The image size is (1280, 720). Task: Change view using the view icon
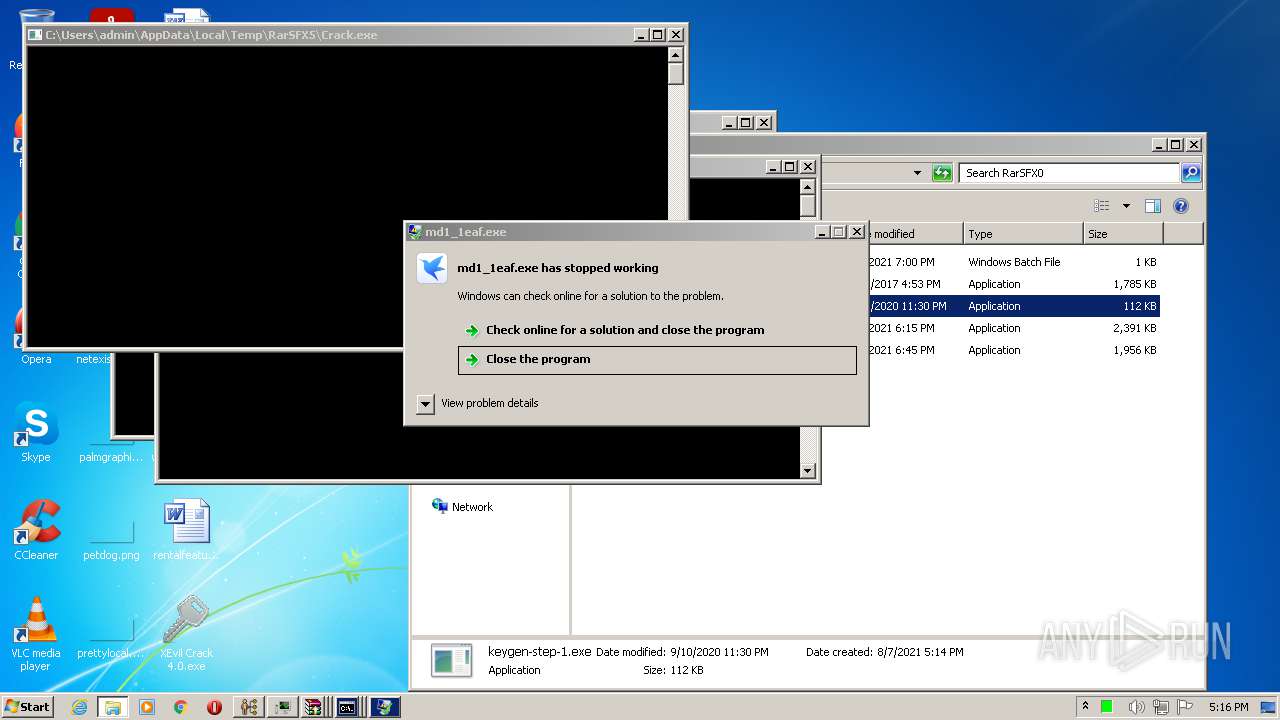coord(1102,206)
